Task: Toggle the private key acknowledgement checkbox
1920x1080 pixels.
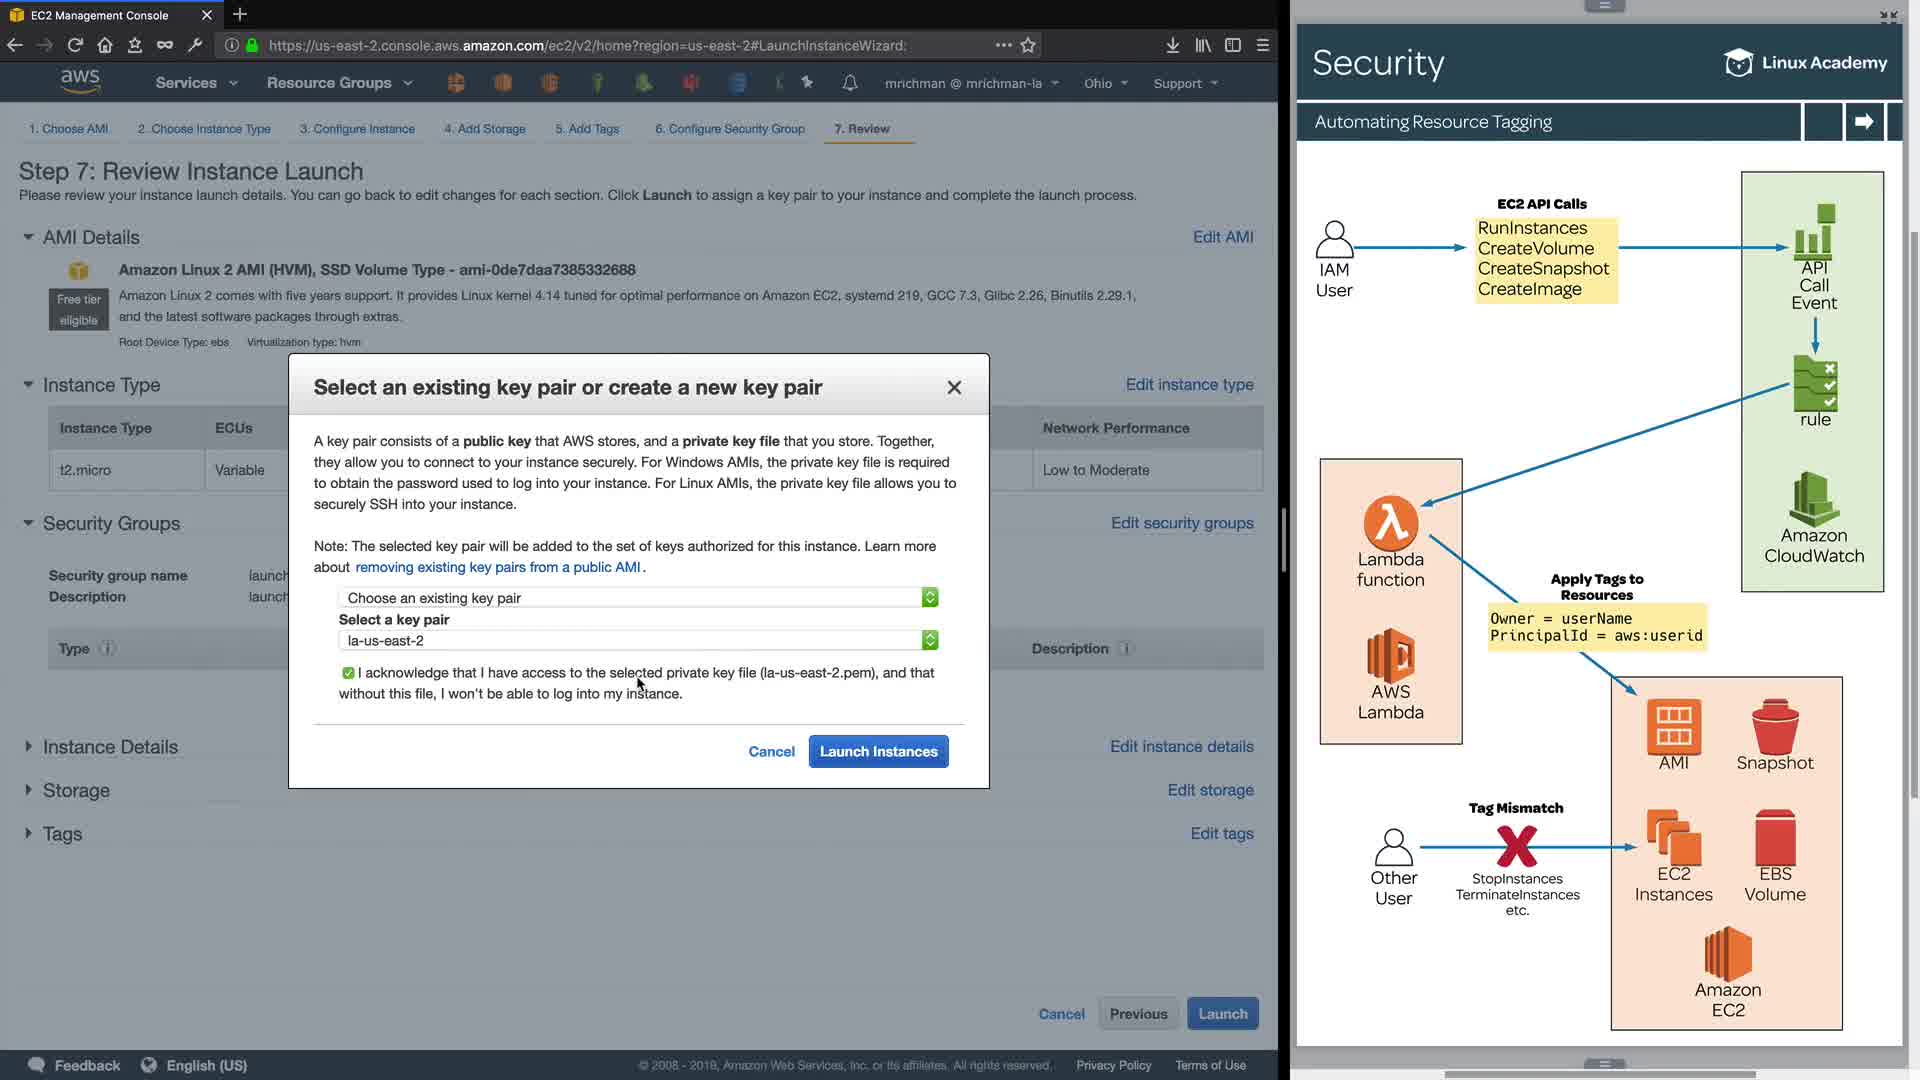Action: tap(348, 673)
